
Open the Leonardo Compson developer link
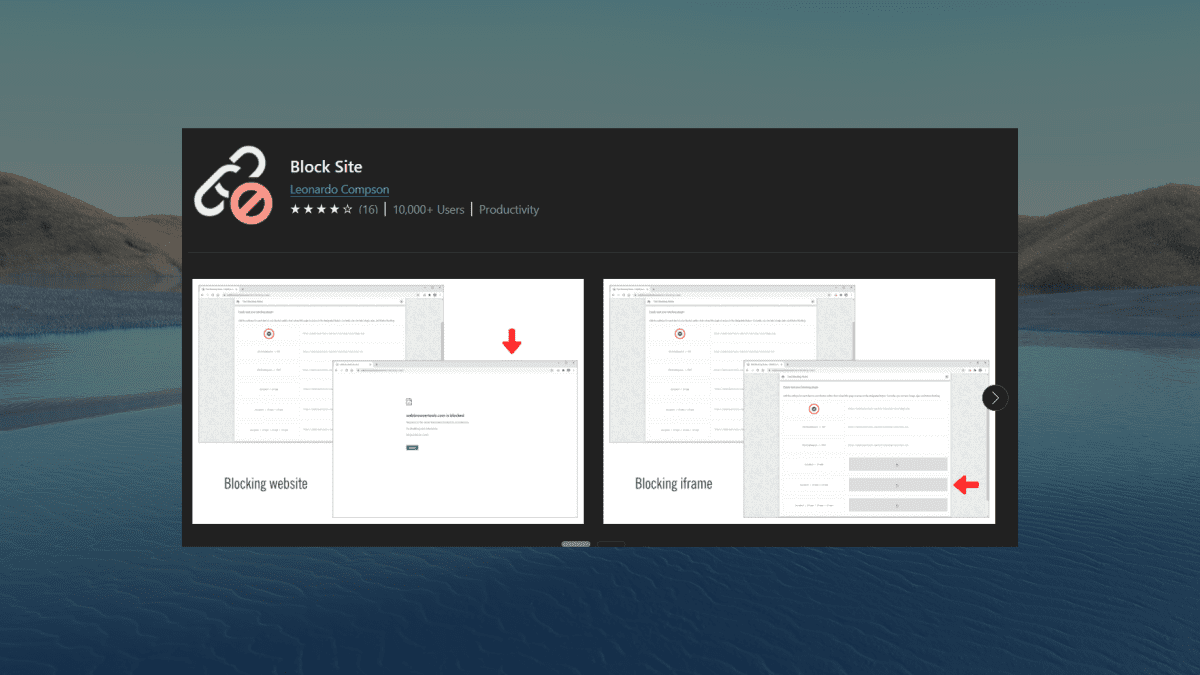pos(340,189)
